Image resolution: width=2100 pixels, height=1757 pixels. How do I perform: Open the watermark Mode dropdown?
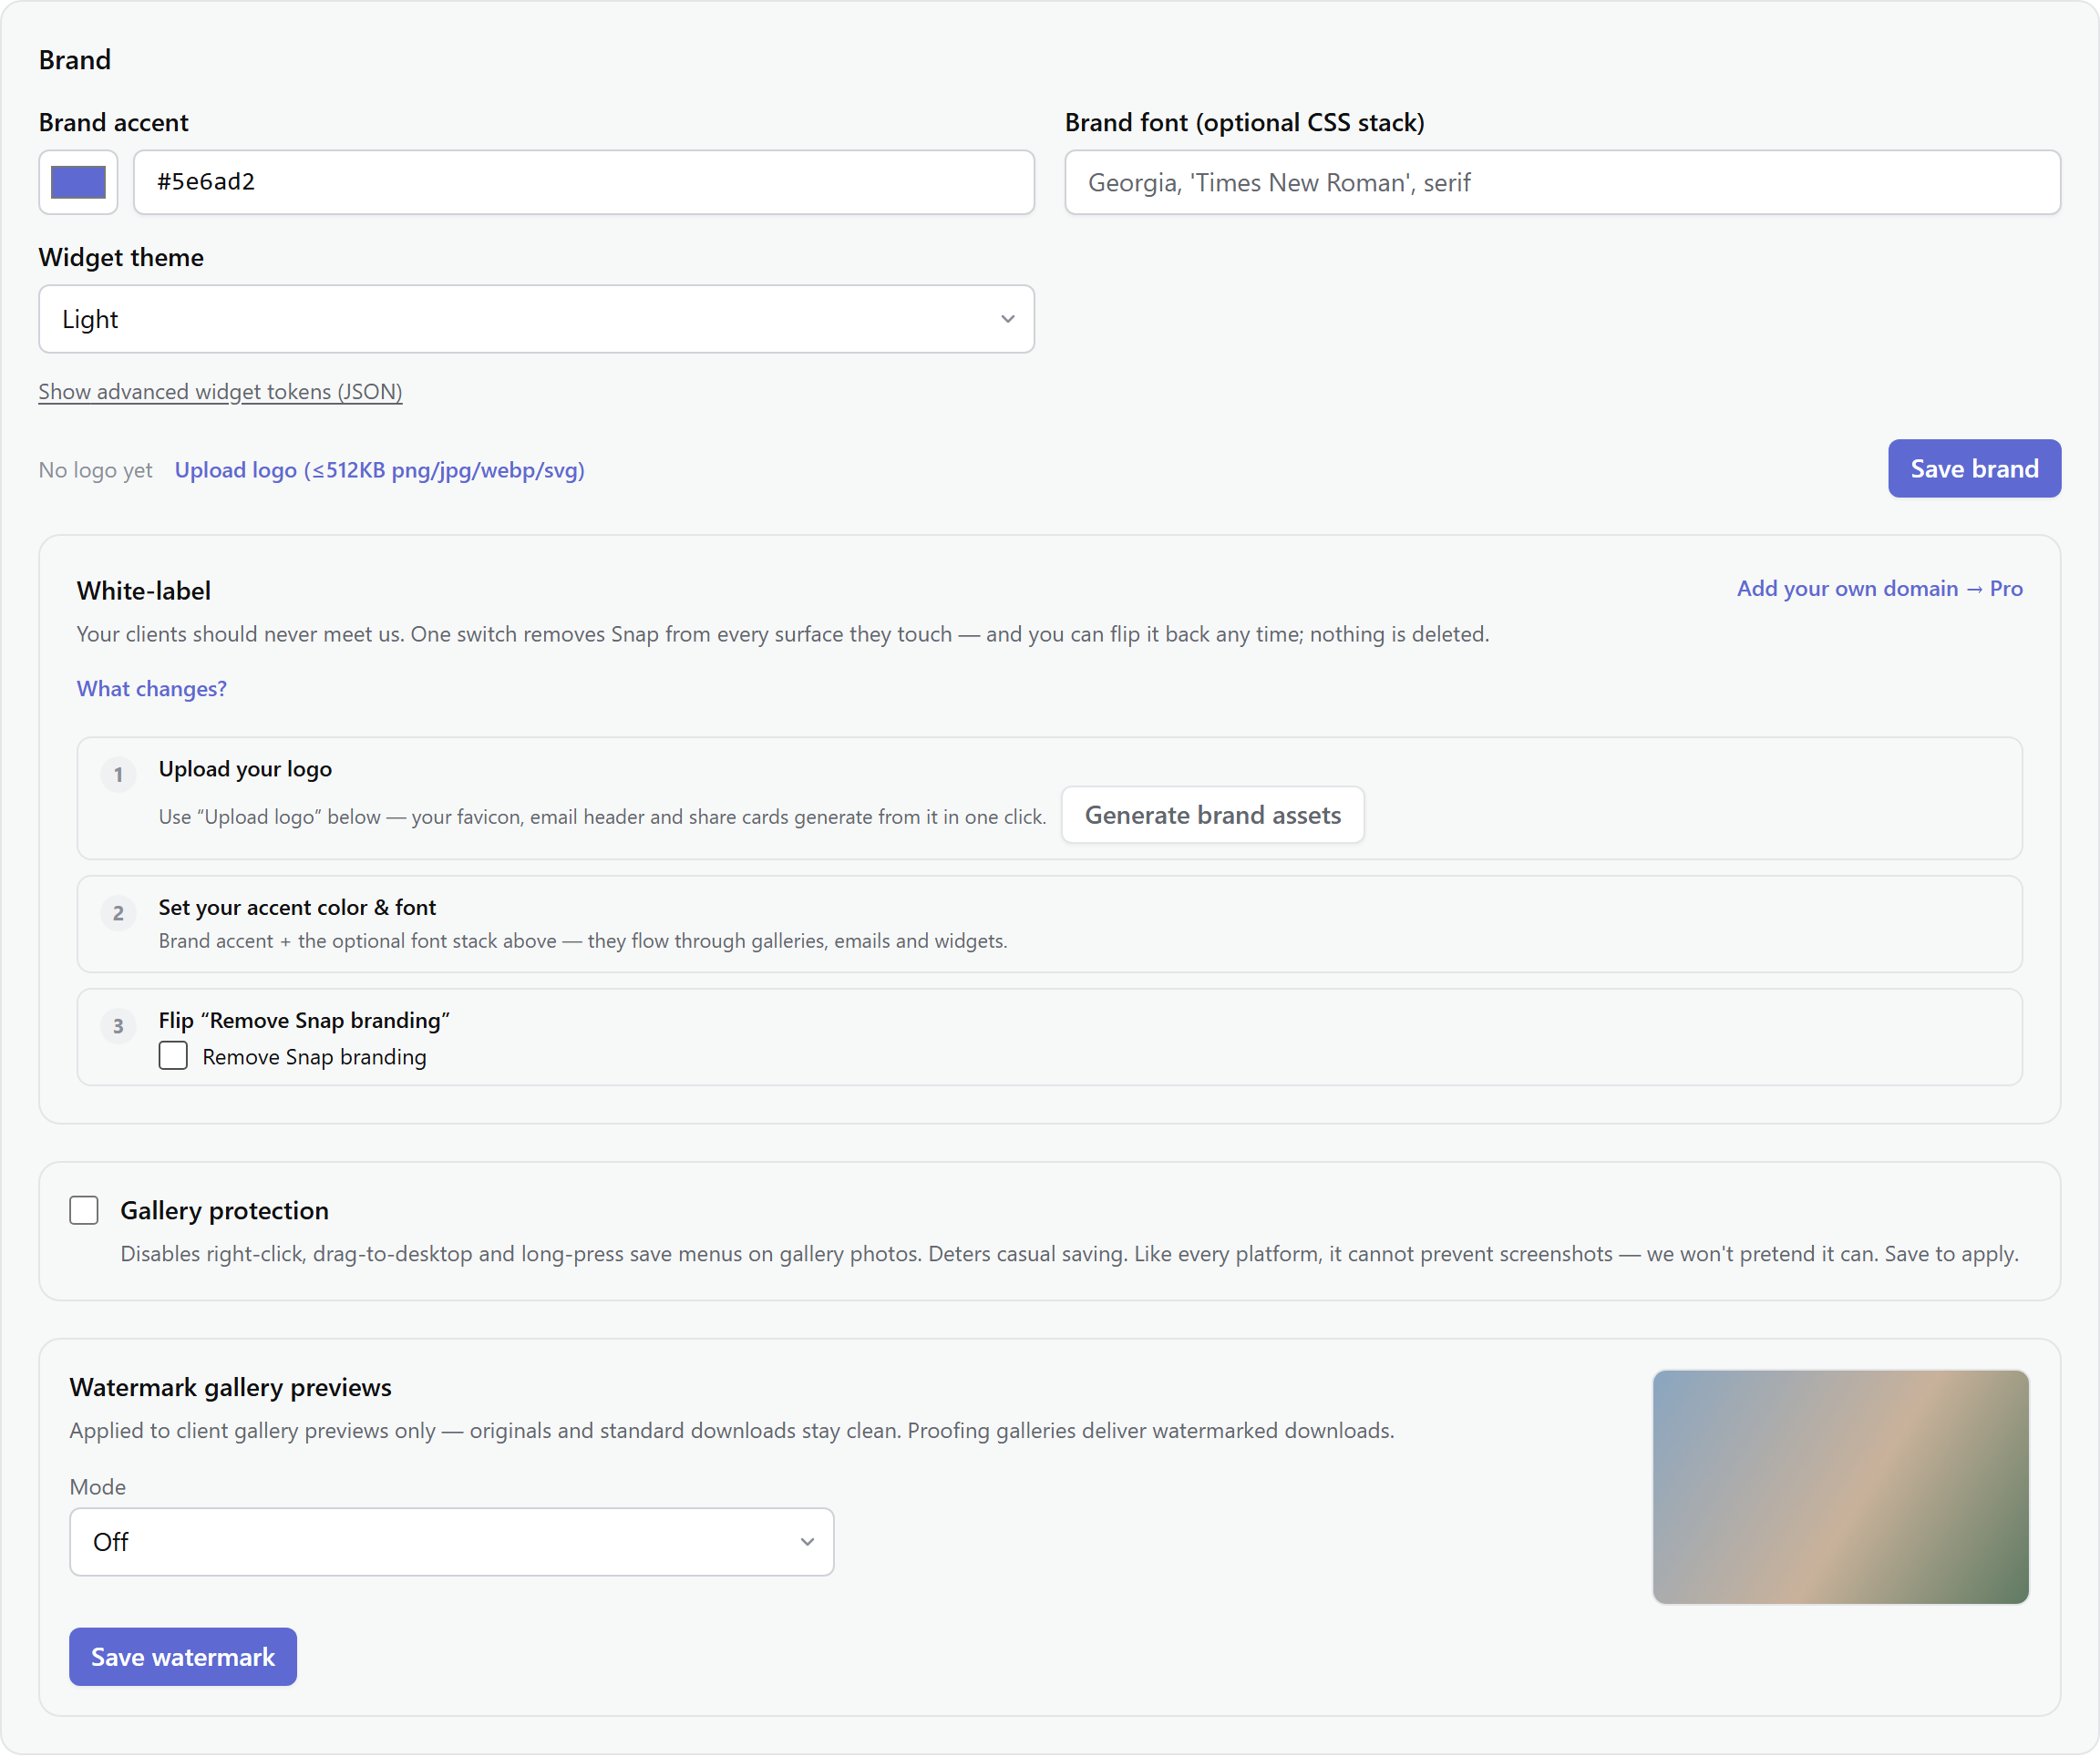451,1542
